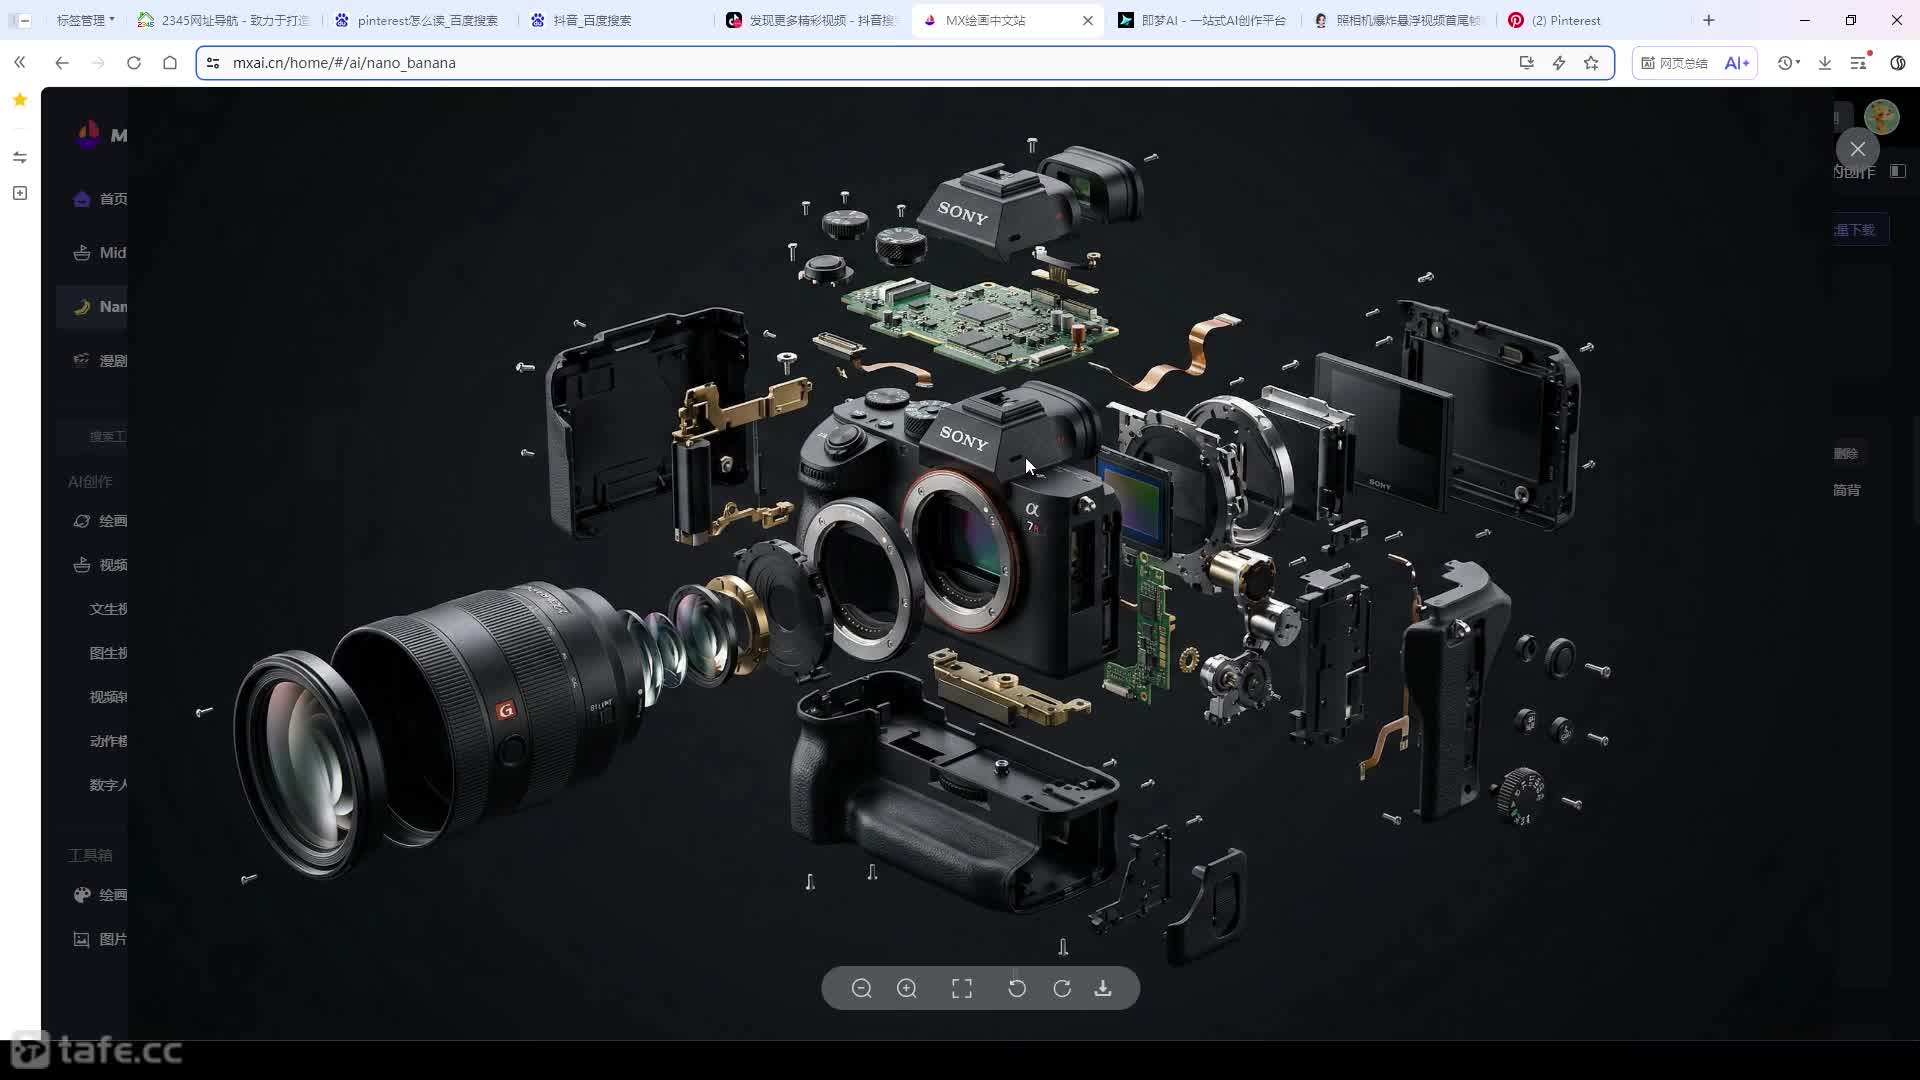Bookmark this page with the star icon

point(1591,63)
